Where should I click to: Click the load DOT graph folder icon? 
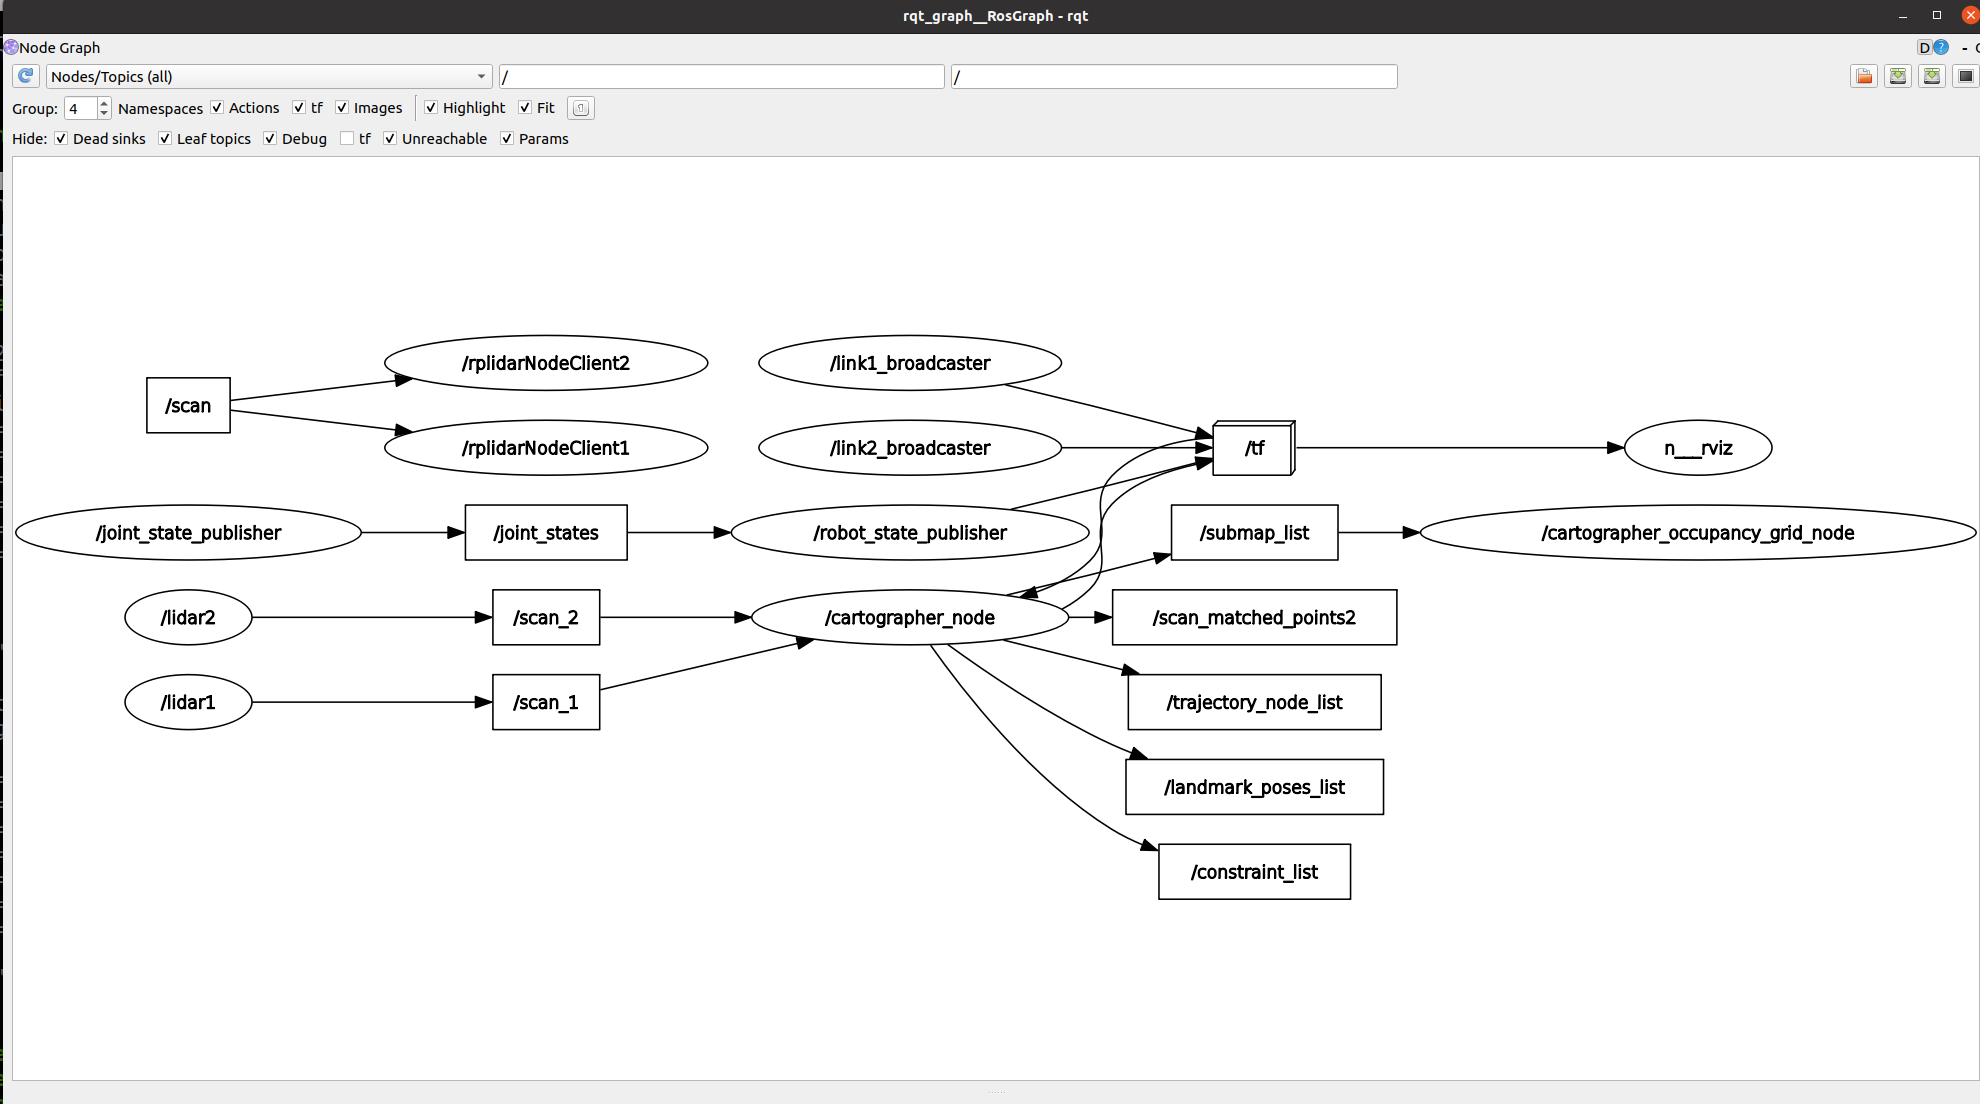click(x=1864, y=76)
